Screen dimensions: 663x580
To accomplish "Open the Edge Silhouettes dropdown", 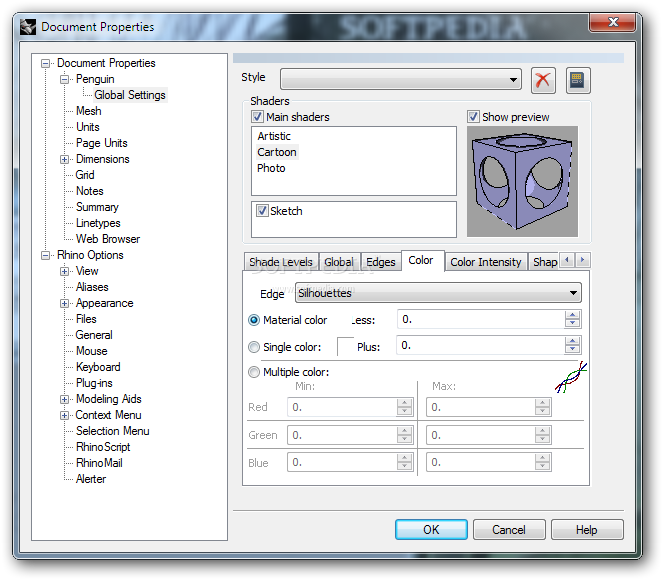I will tap(438, 293).
